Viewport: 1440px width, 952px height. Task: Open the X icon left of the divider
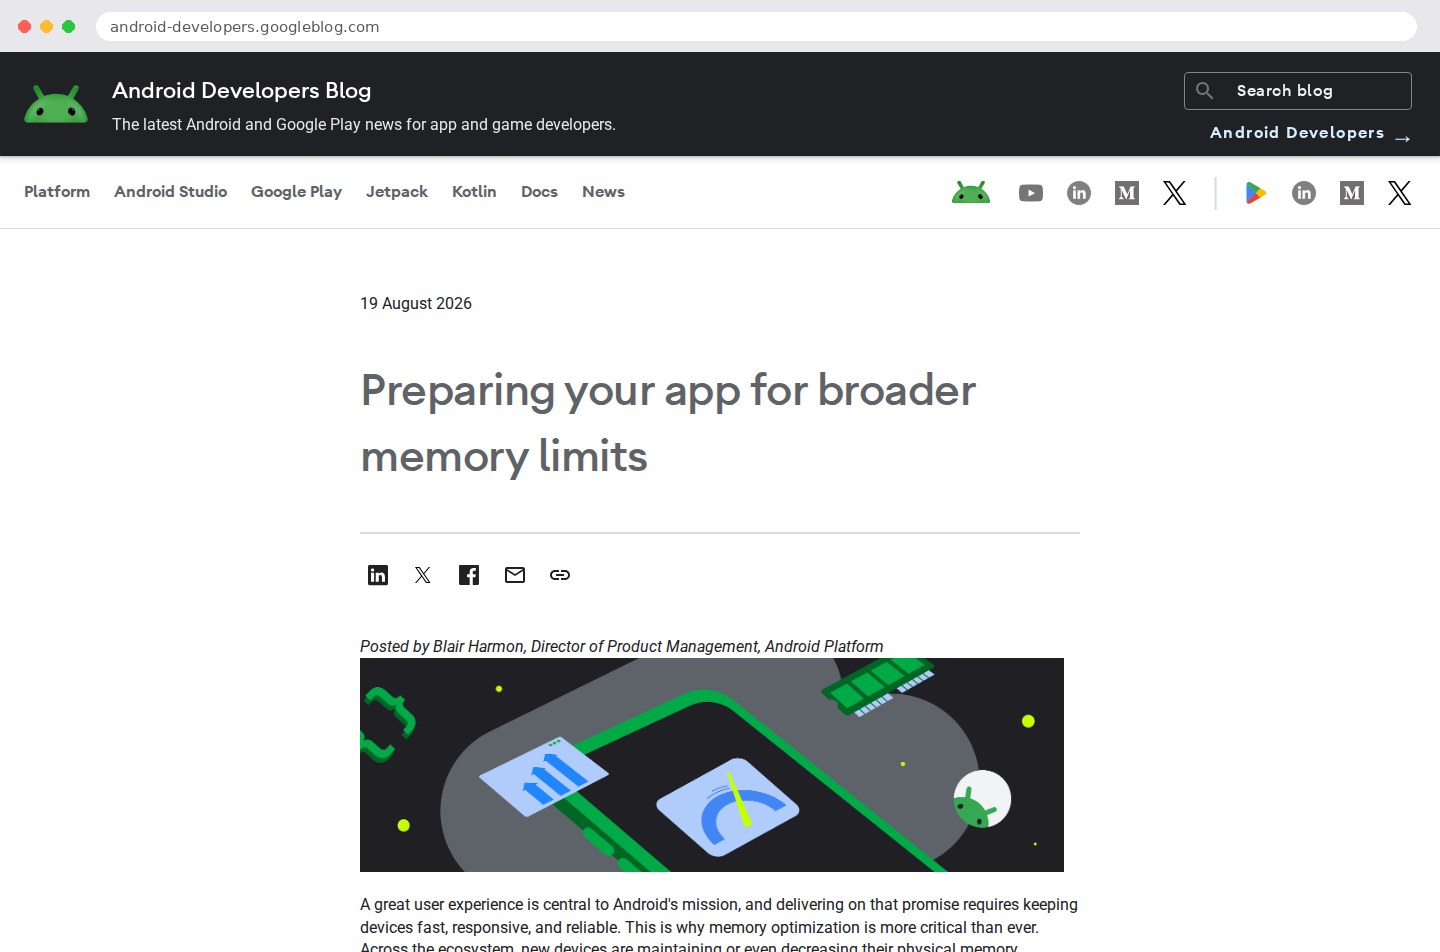(x=1175, y=193)
